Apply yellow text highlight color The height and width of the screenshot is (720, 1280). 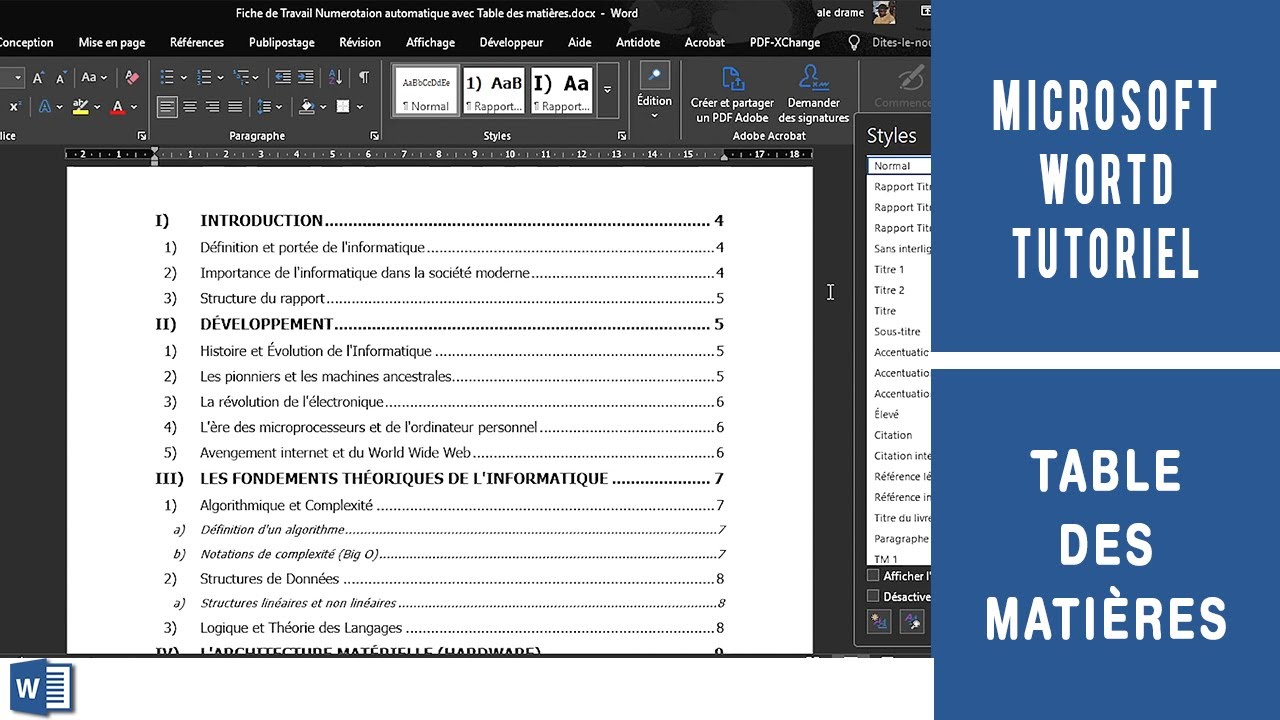click(x=81, y=106)
